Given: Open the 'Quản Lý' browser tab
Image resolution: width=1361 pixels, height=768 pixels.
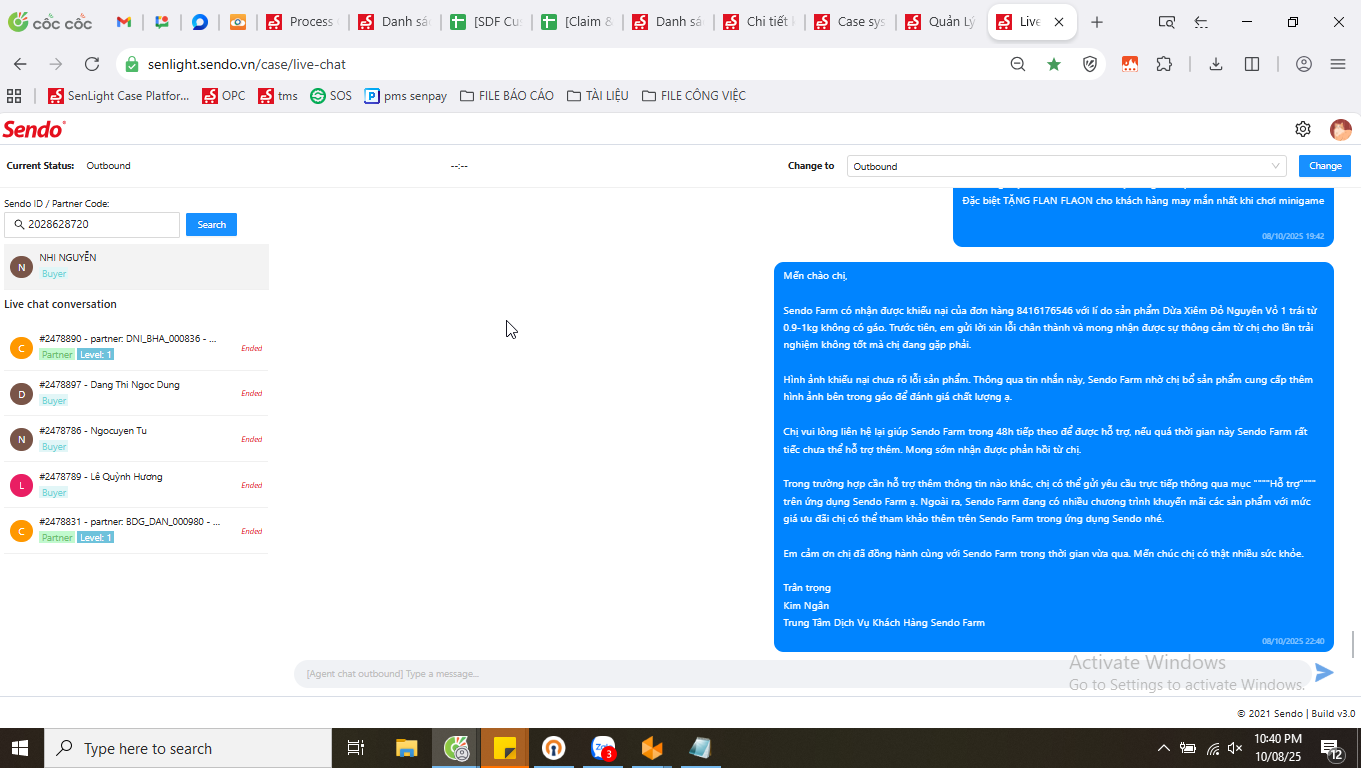Looking at the screenshot, I should [942, 22].
